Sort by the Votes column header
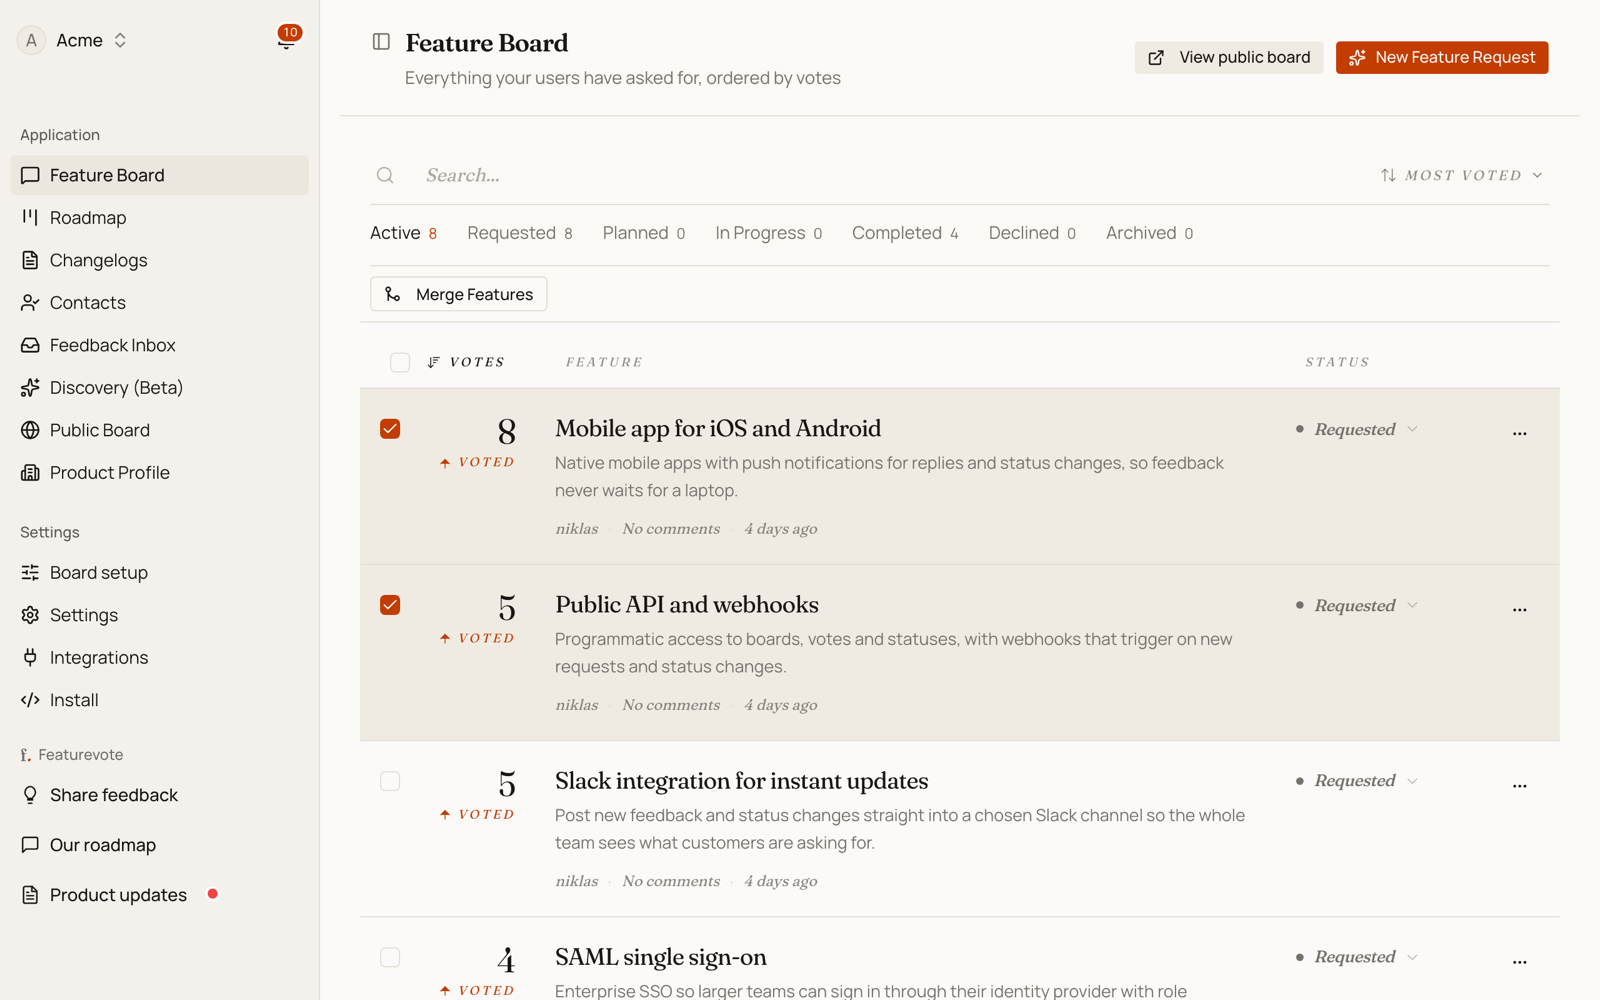Image resolution: width=1600 pixels, height=1000 pixels. click(466, 362)
